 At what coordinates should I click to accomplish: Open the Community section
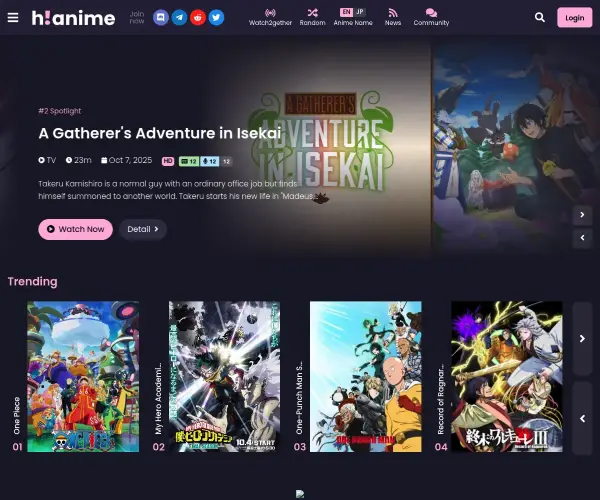click(x=431, y=18)
